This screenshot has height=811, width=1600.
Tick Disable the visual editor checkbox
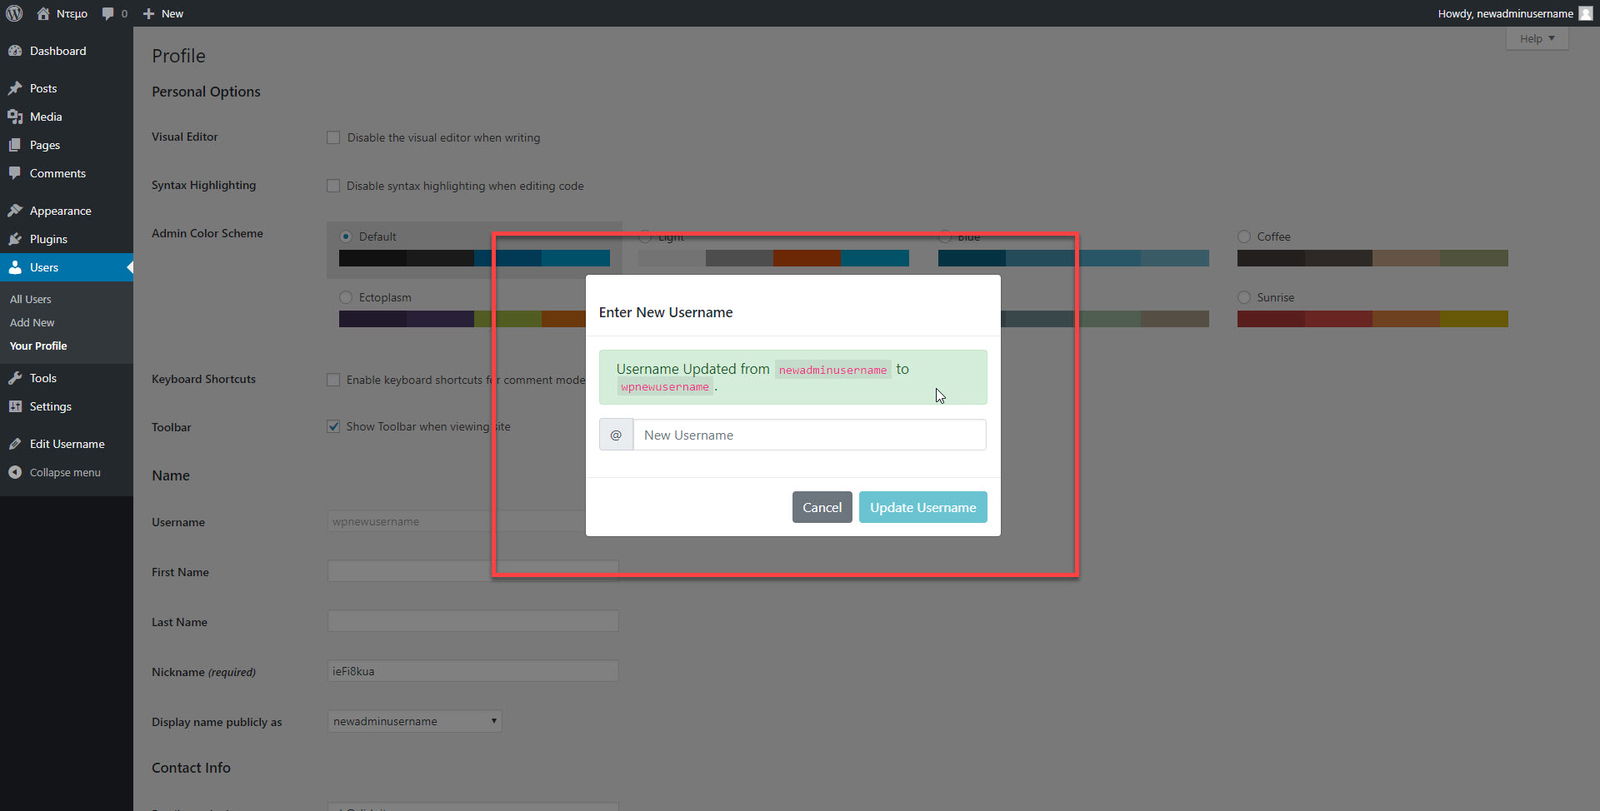334,137
